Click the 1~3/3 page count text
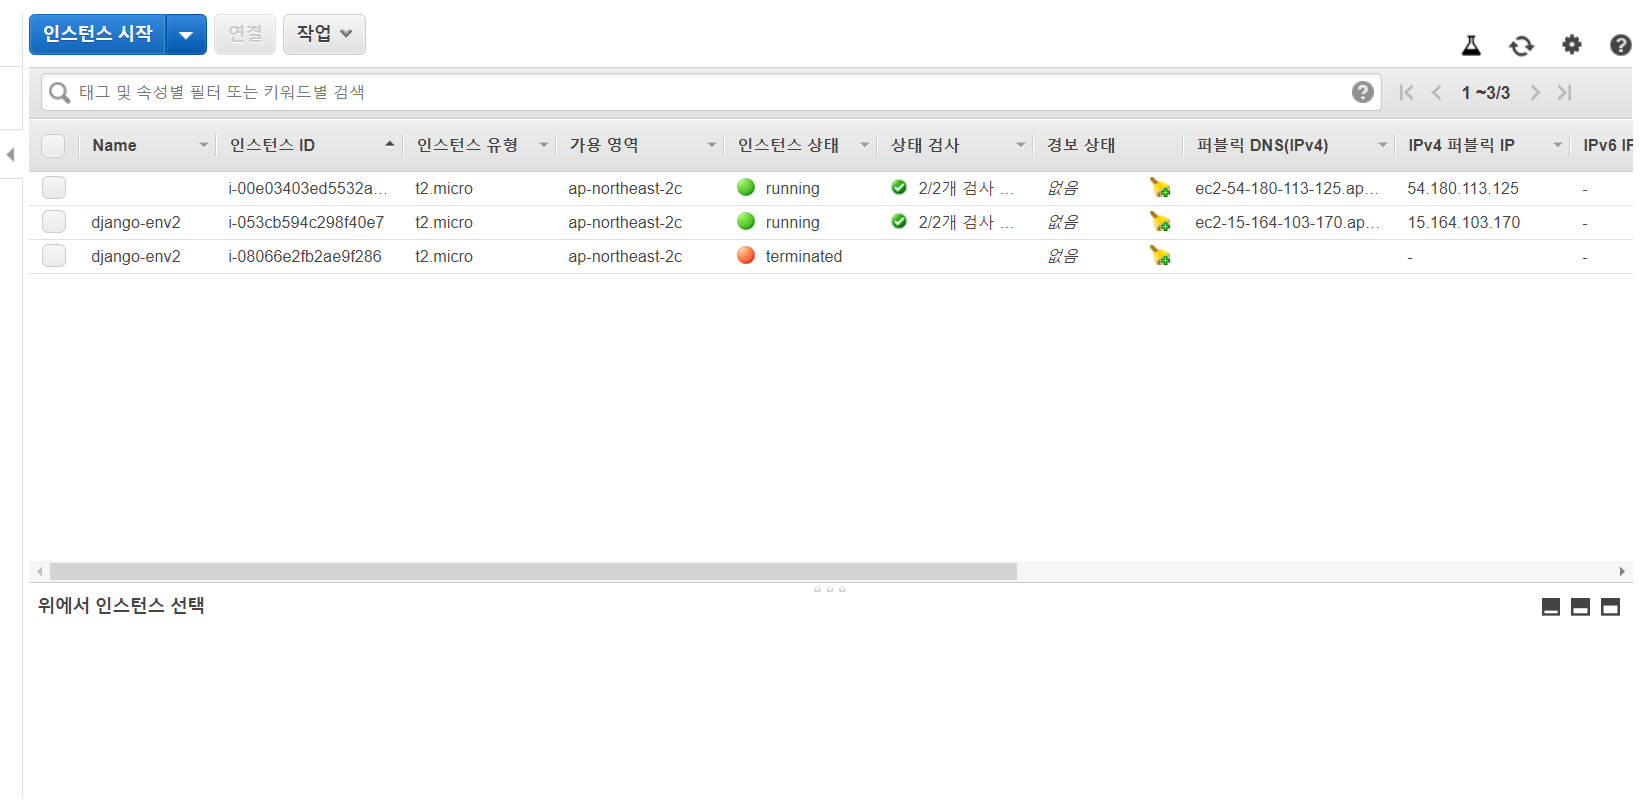This screenshot has height=801, width=1650. (x=1486, y=92)
